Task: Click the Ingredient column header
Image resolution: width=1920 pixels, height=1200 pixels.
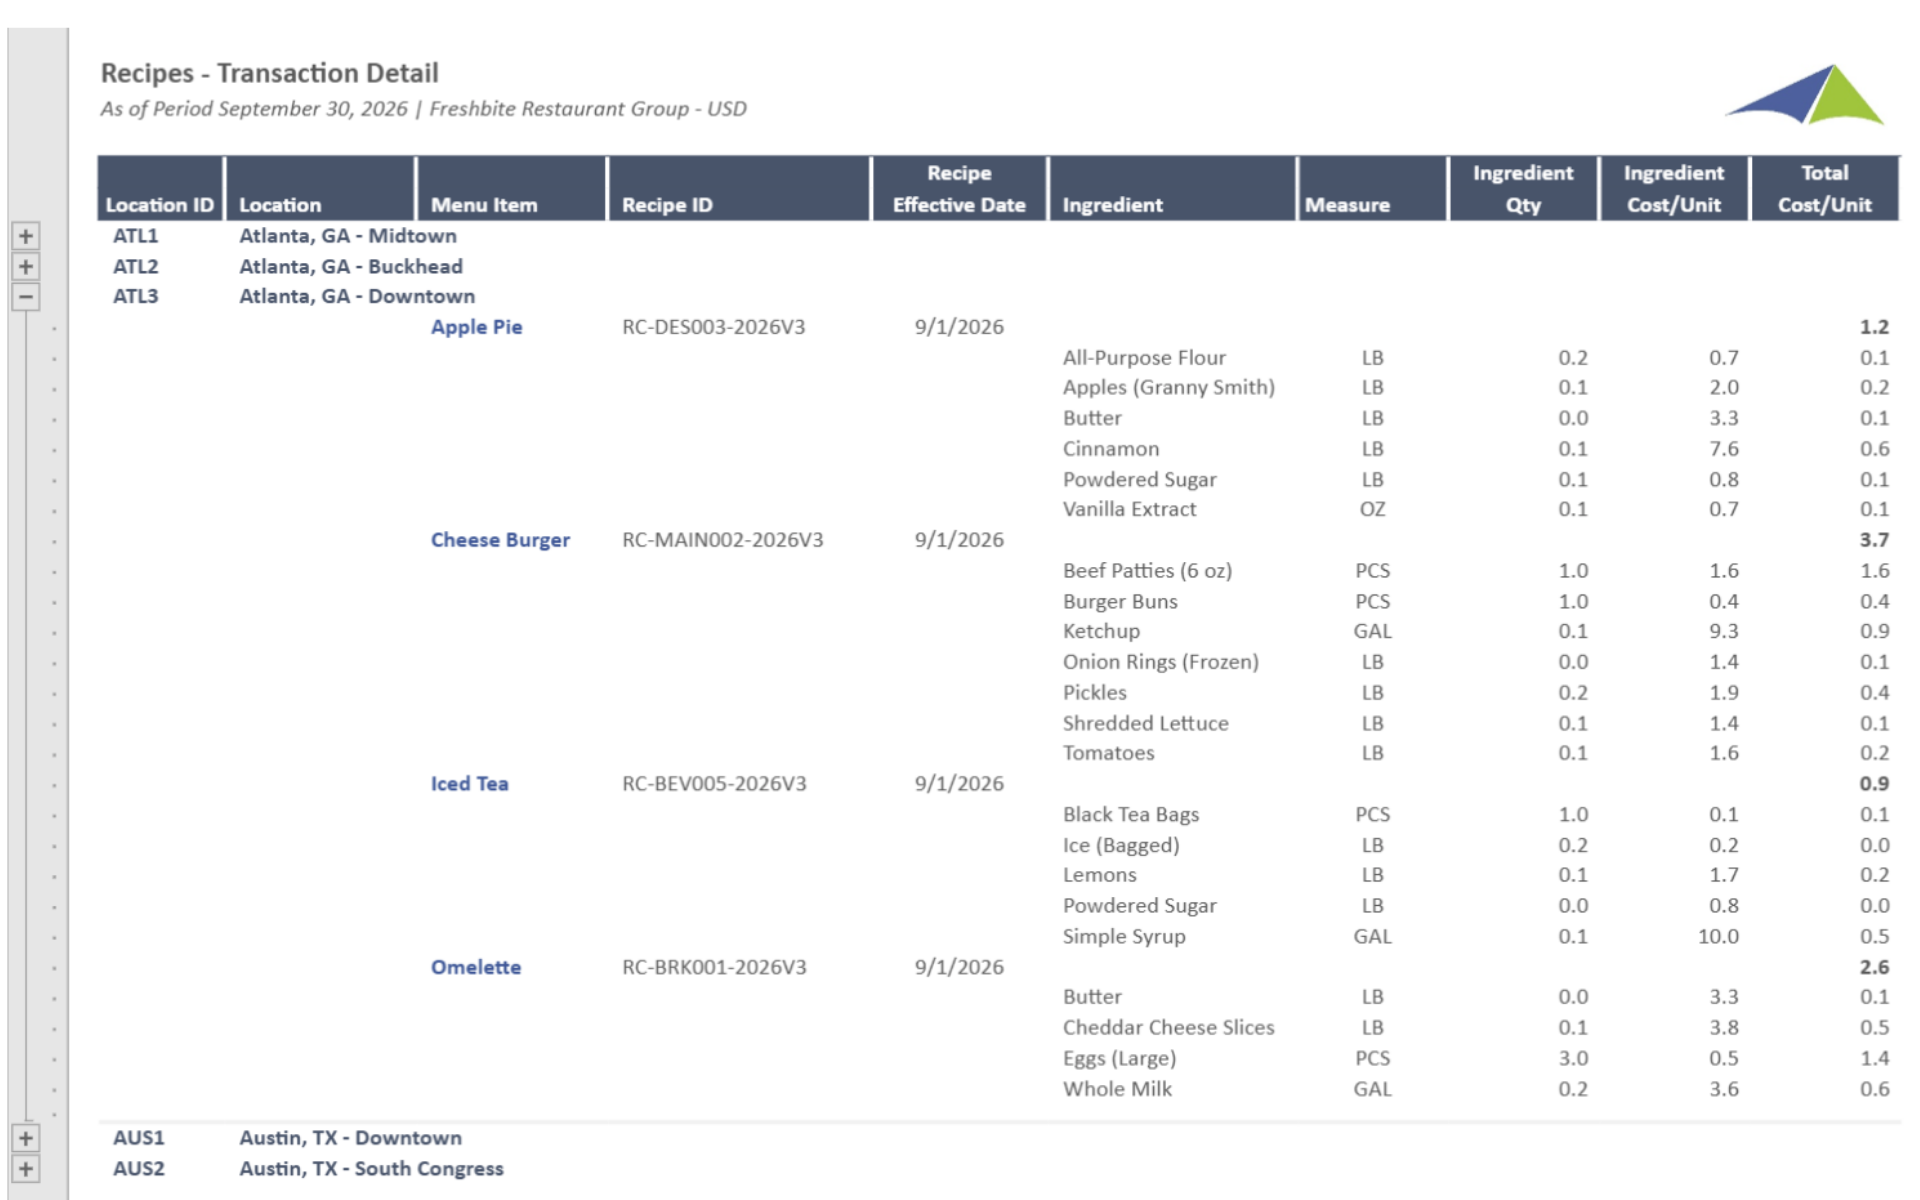Action: point(1112,204)
